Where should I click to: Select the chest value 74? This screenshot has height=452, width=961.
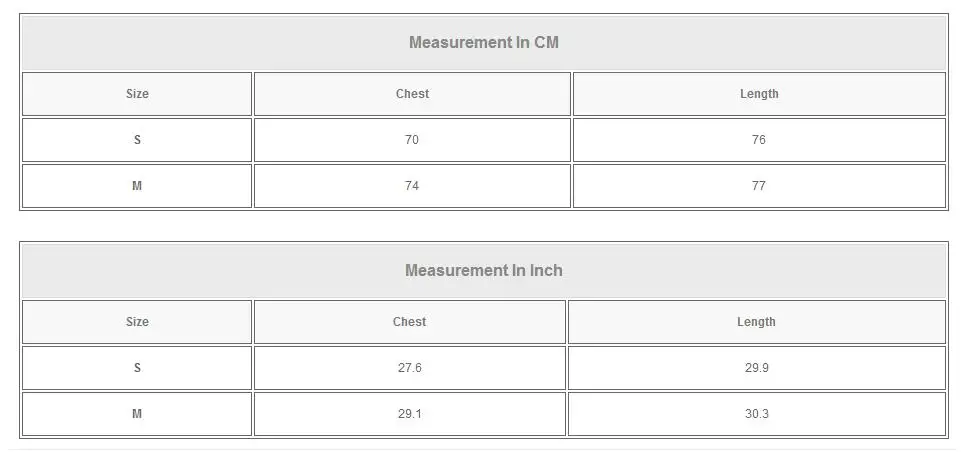click(x=412, y=186)
